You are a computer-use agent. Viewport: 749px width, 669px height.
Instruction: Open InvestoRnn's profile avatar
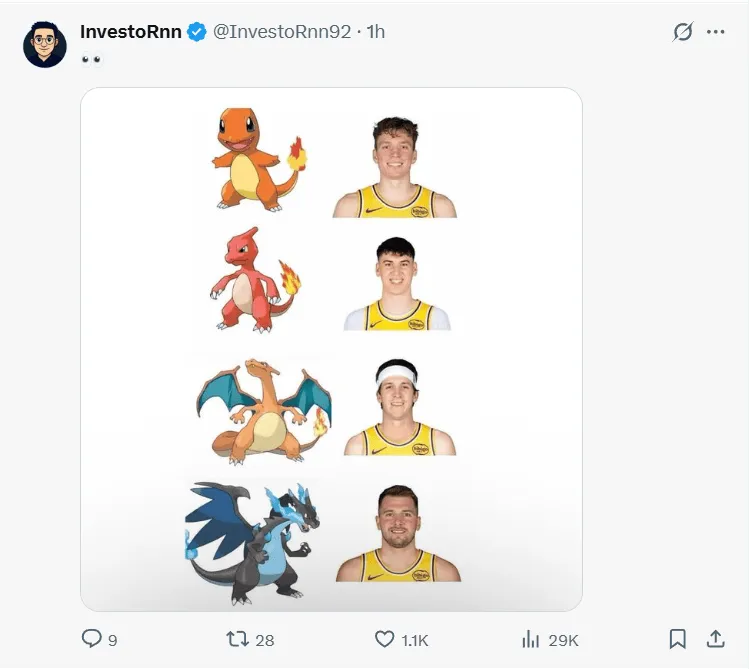click(45, 45)
